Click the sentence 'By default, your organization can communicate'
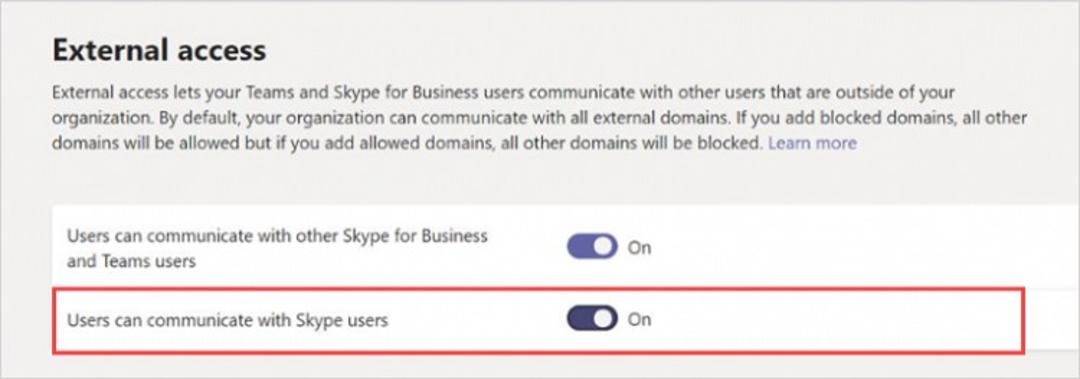 coord(444,118)
